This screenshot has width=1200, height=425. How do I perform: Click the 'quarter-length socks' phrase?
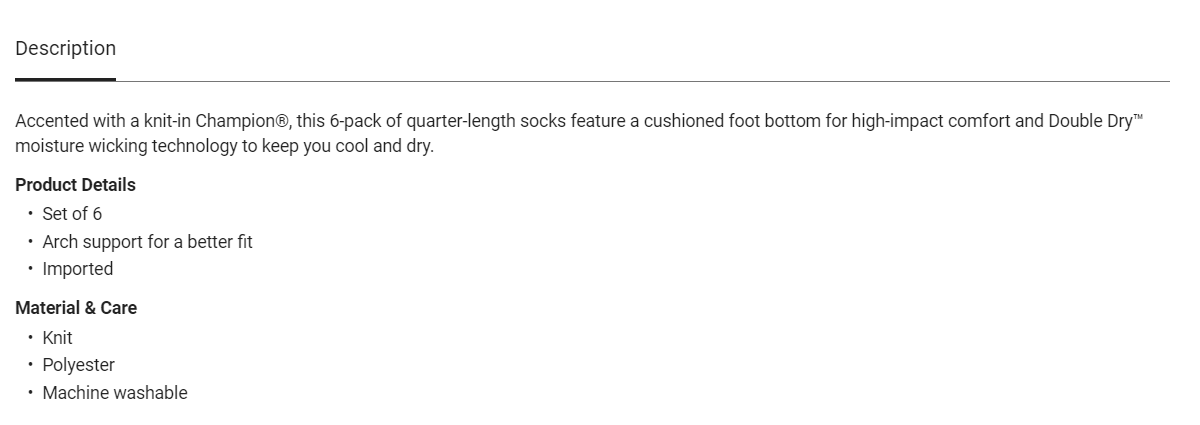486,122
